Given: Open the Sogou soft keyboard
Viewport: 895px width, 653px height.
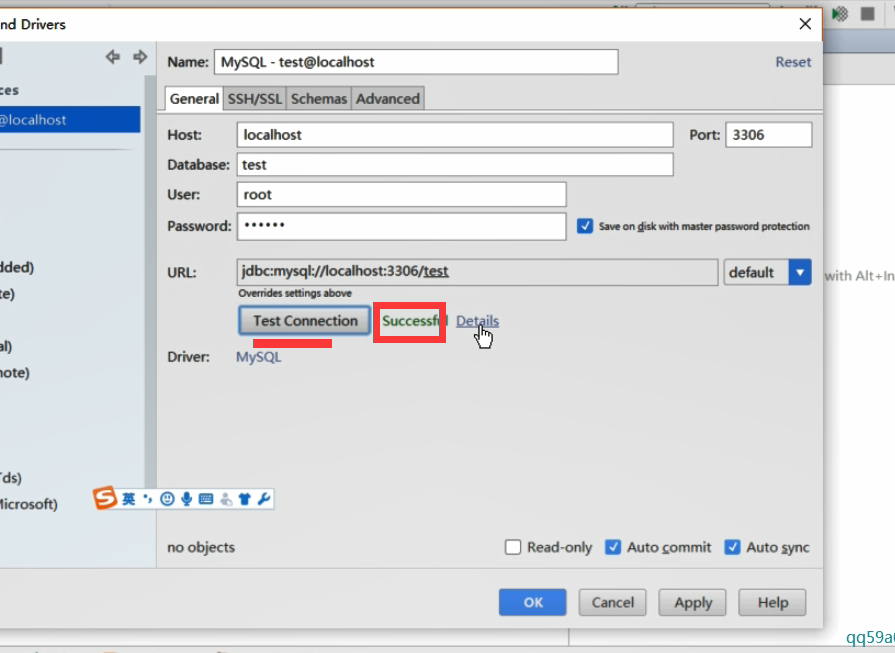Looking at the screenshot, I should coord(206,499).
